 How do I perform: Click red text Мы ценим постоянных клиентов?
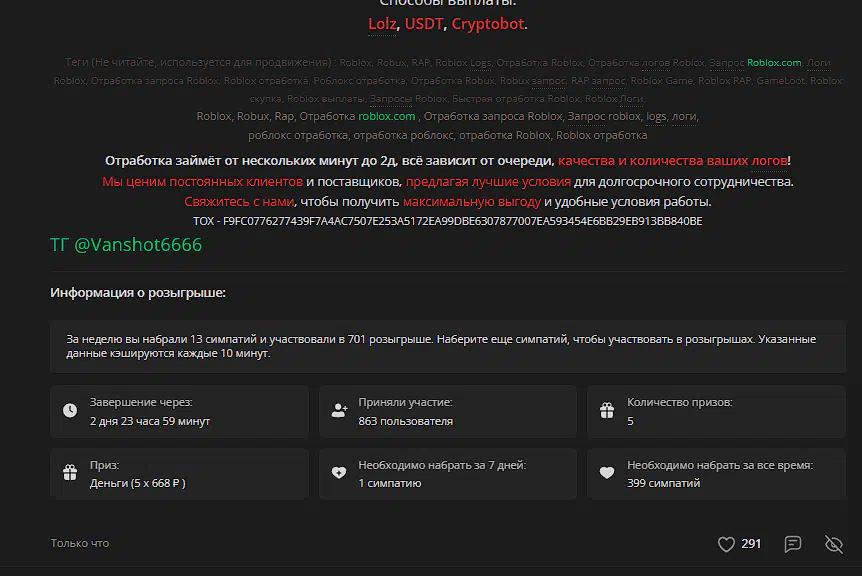202,181
